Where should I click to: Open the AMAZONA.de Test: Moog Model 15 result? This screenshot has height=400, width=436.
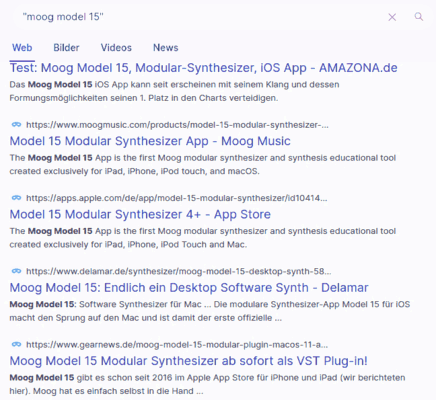[x=204, y=68]
